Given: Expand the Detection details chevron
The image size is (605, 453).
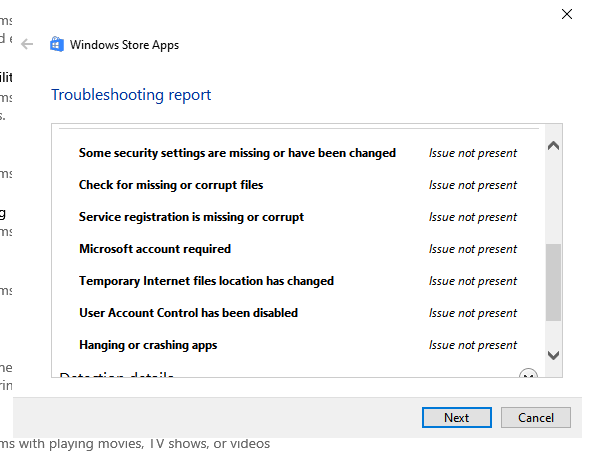Looking at the screenshot, I should point(528,375).
